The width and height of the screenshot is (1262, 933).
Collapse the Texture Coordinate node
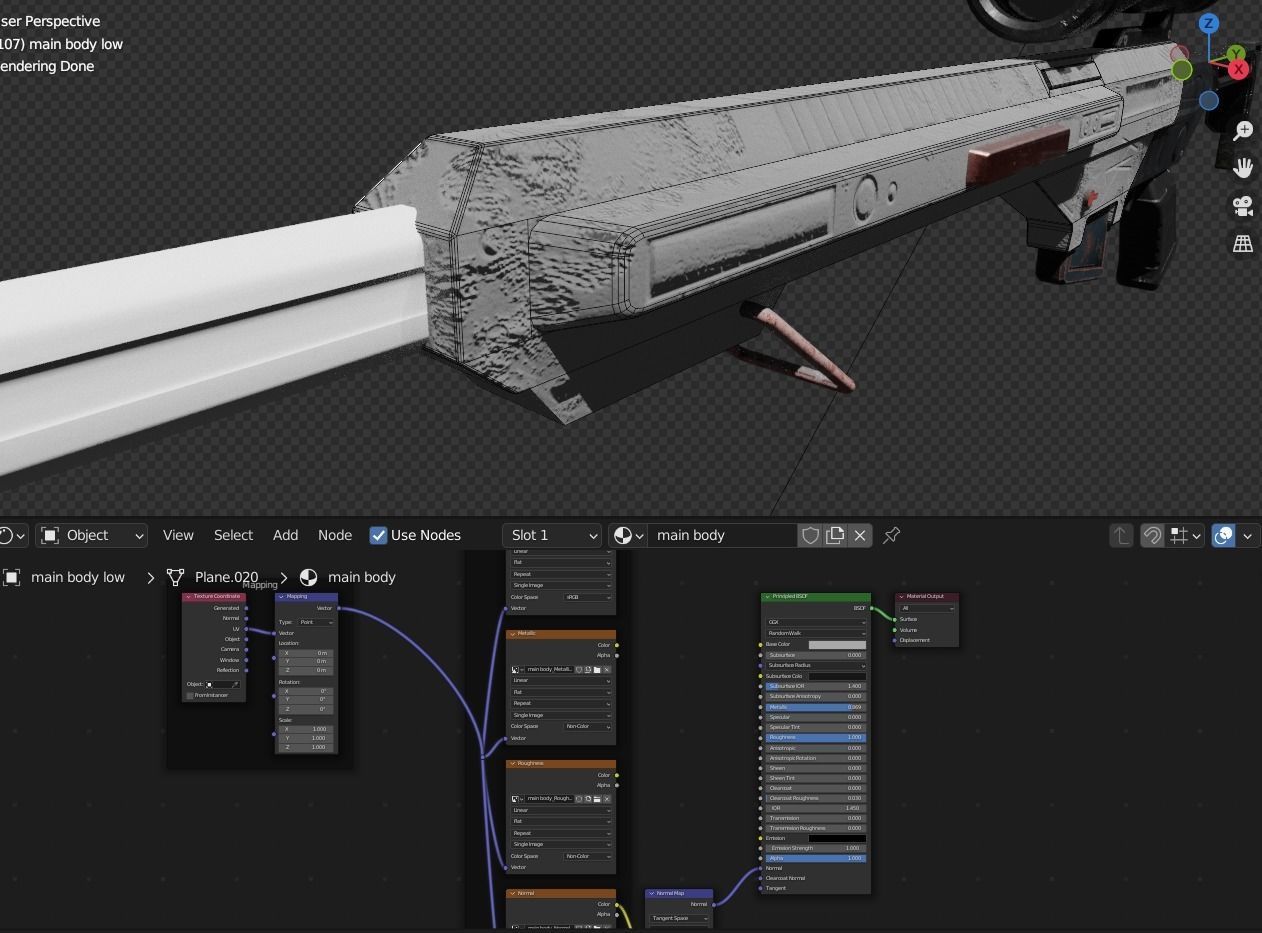[188, 597]
